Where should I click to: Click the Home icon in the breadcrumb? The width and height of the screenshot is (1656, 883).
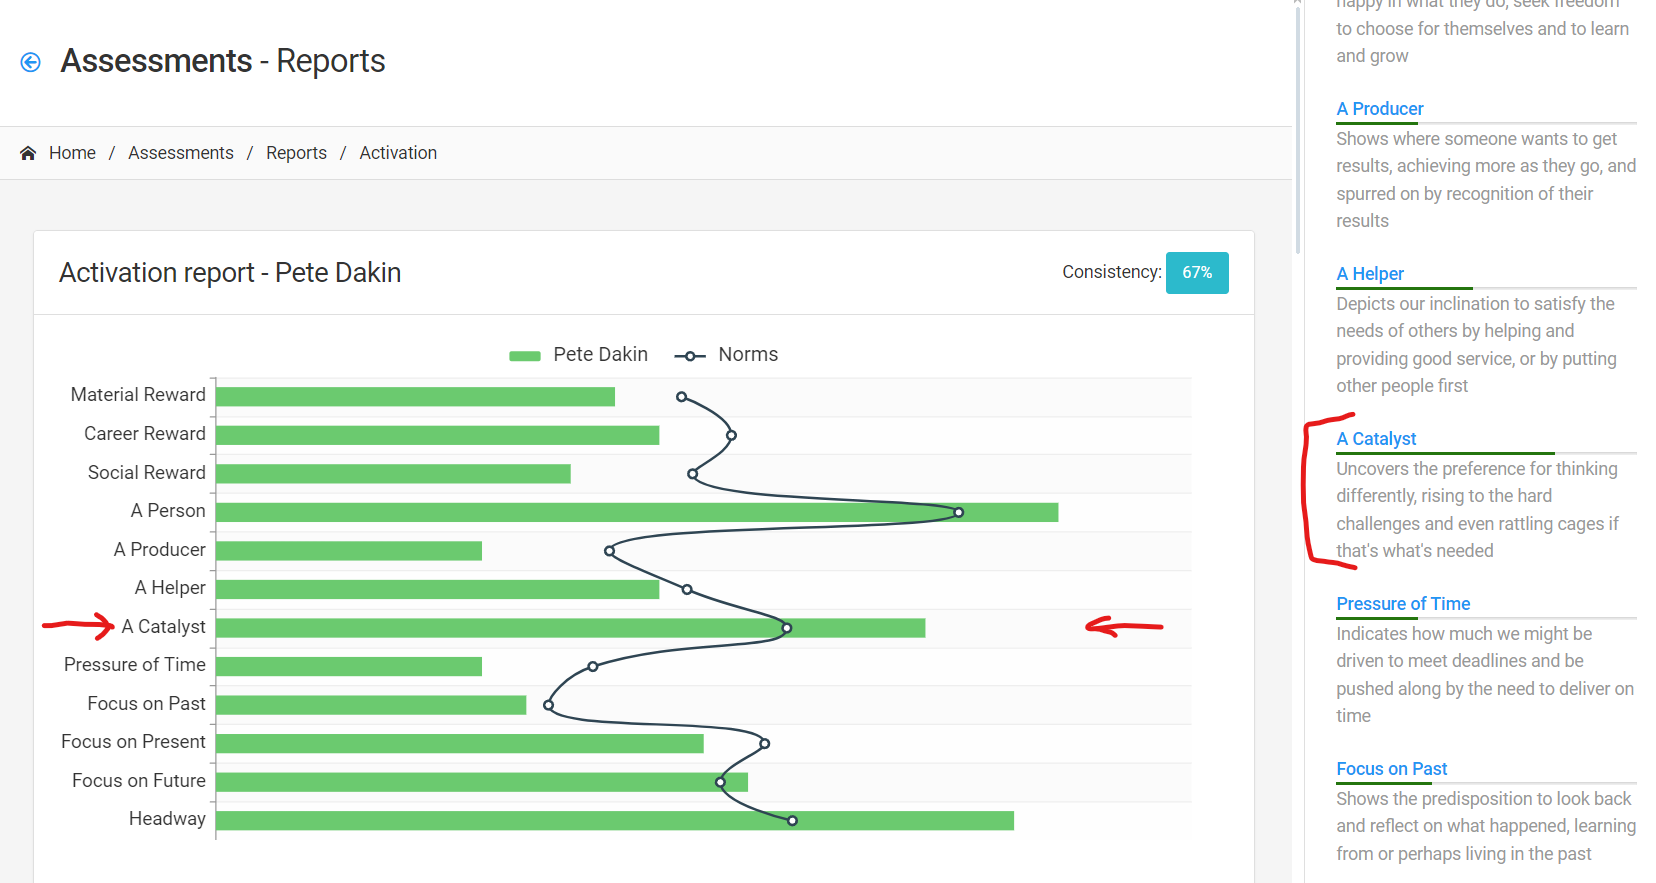[28, 153]
